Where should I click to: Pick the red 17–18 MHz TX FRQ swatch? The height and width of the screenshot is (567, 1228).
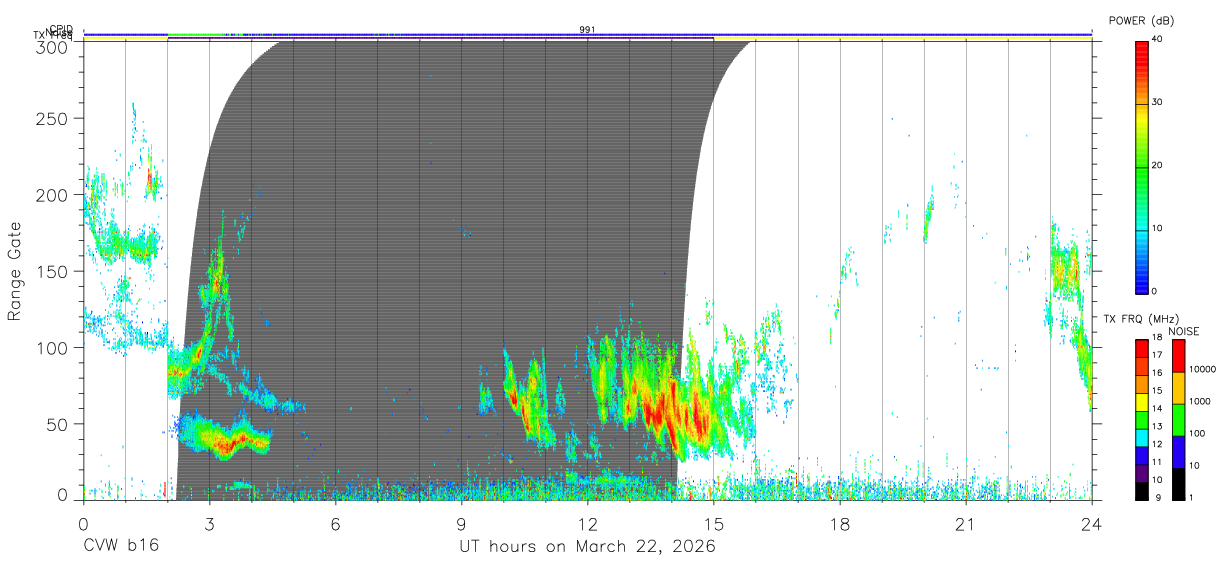coord(1141,347)
